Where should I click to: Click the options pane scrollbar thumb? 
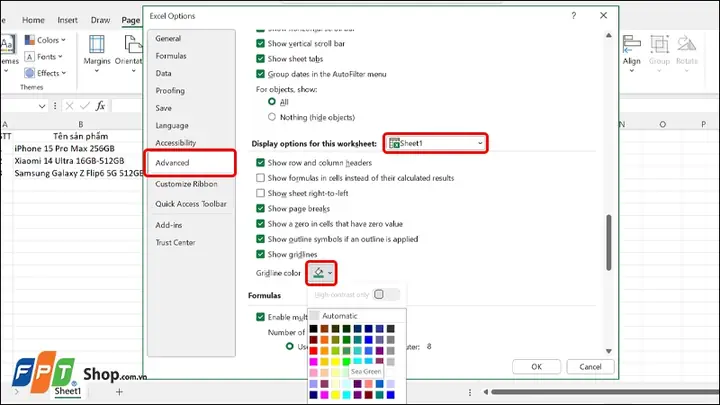[x=608, y=242]
